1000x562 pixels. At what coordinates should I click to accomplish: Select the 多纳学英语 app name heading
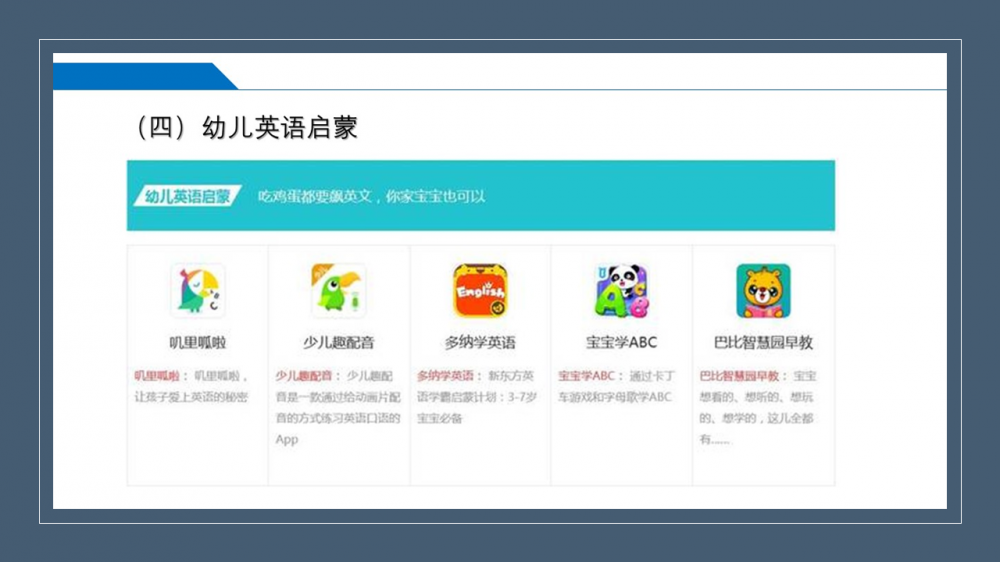480,342
